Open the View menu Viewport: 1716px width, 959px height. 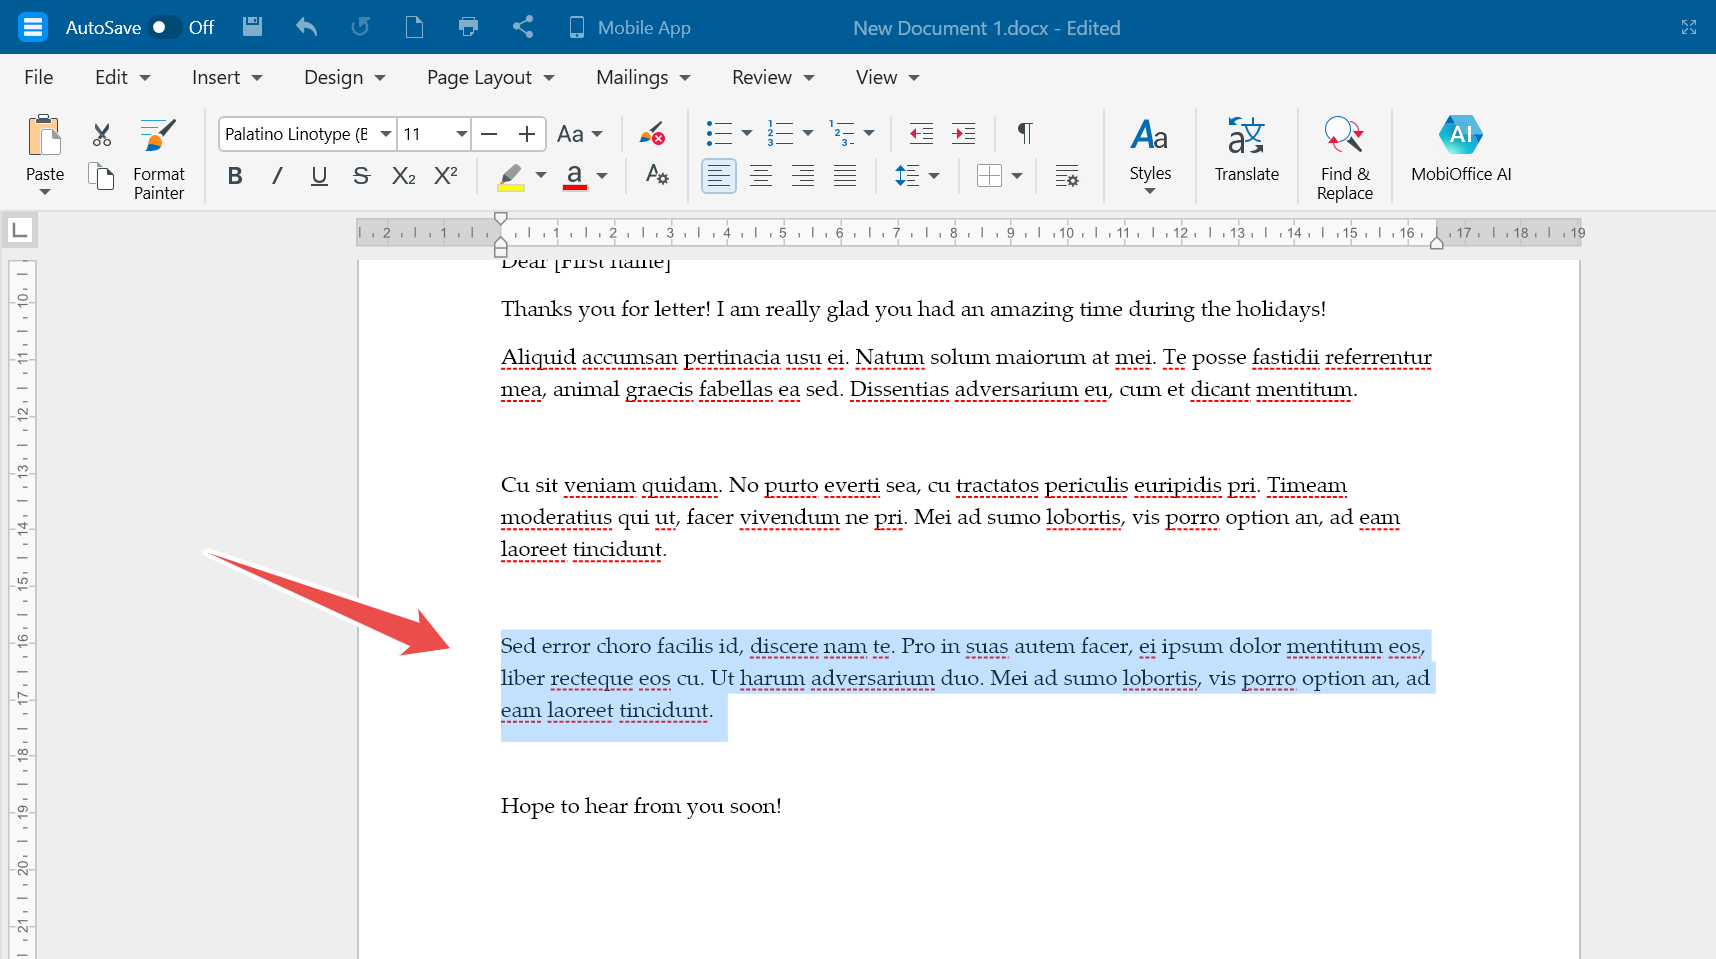[887, 77]
